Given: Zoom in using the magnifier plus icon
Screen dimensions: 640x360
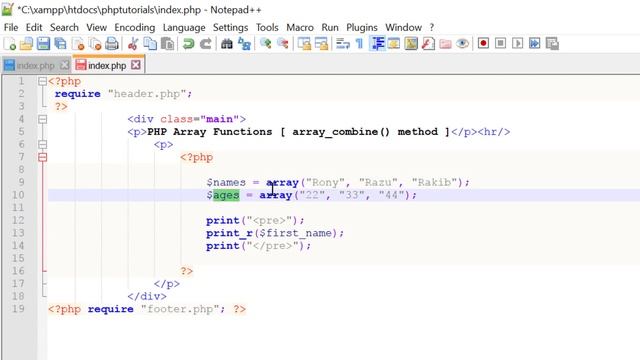Looking at the screenshot, I should [x=265, y=44].
